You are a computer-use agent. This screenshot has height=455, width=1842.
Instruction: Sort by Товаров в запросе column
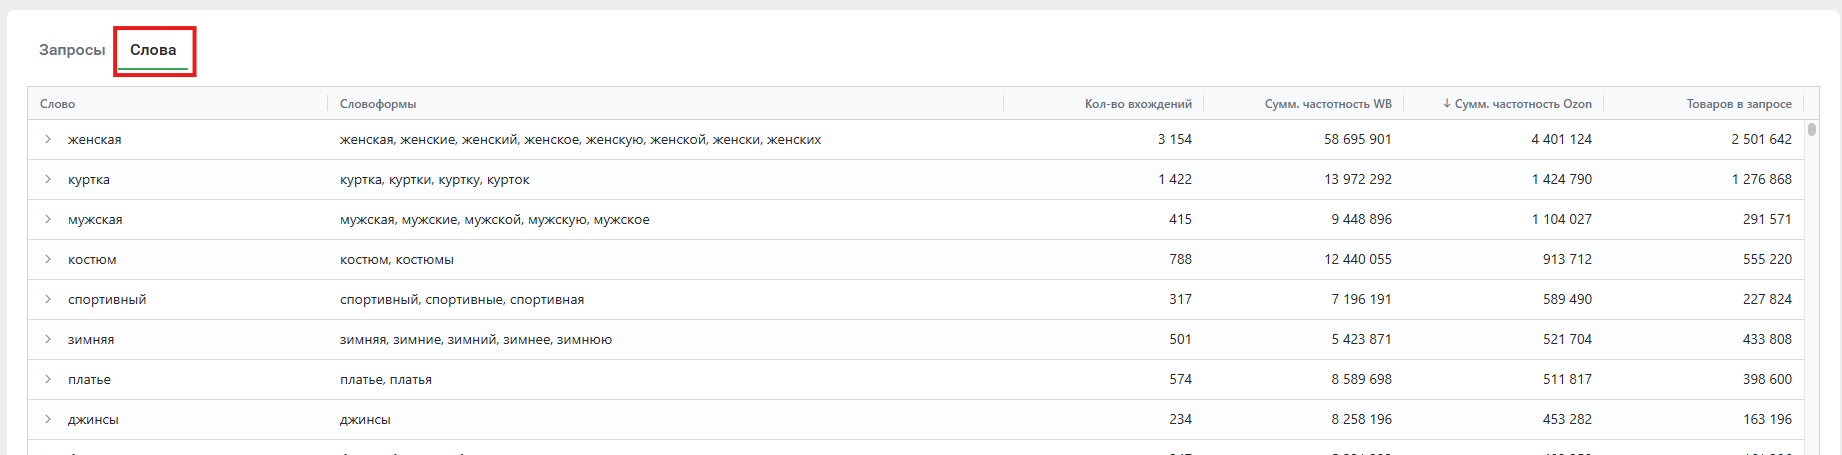click(x=1738, y=104)
